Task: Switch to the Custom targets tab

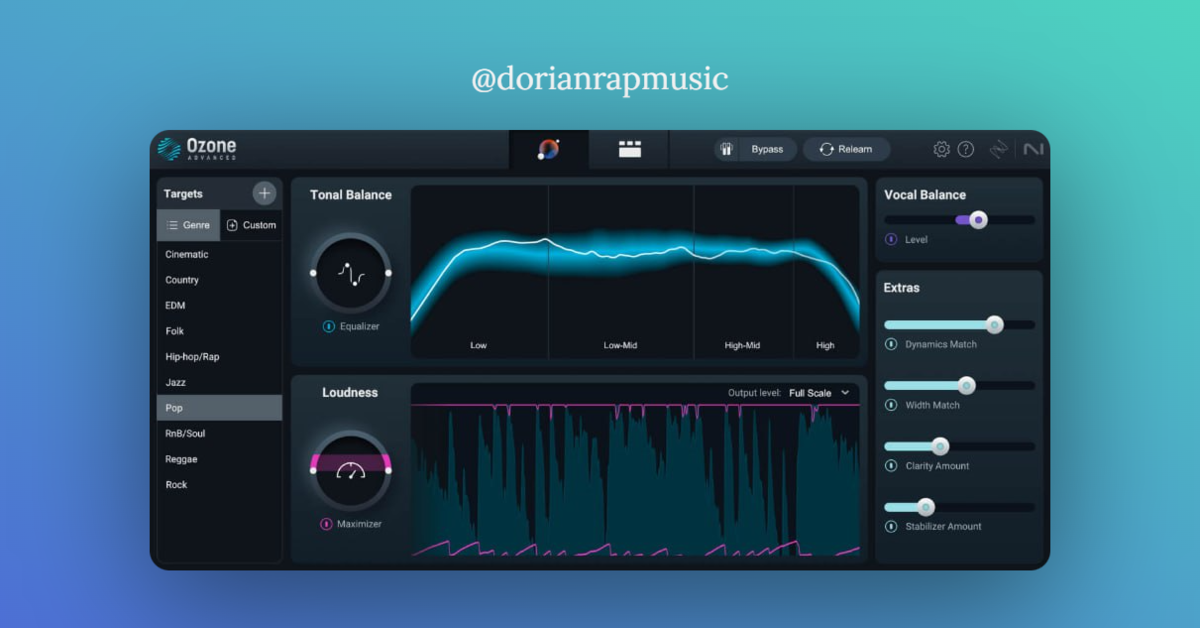Action: tap(251, 225)
